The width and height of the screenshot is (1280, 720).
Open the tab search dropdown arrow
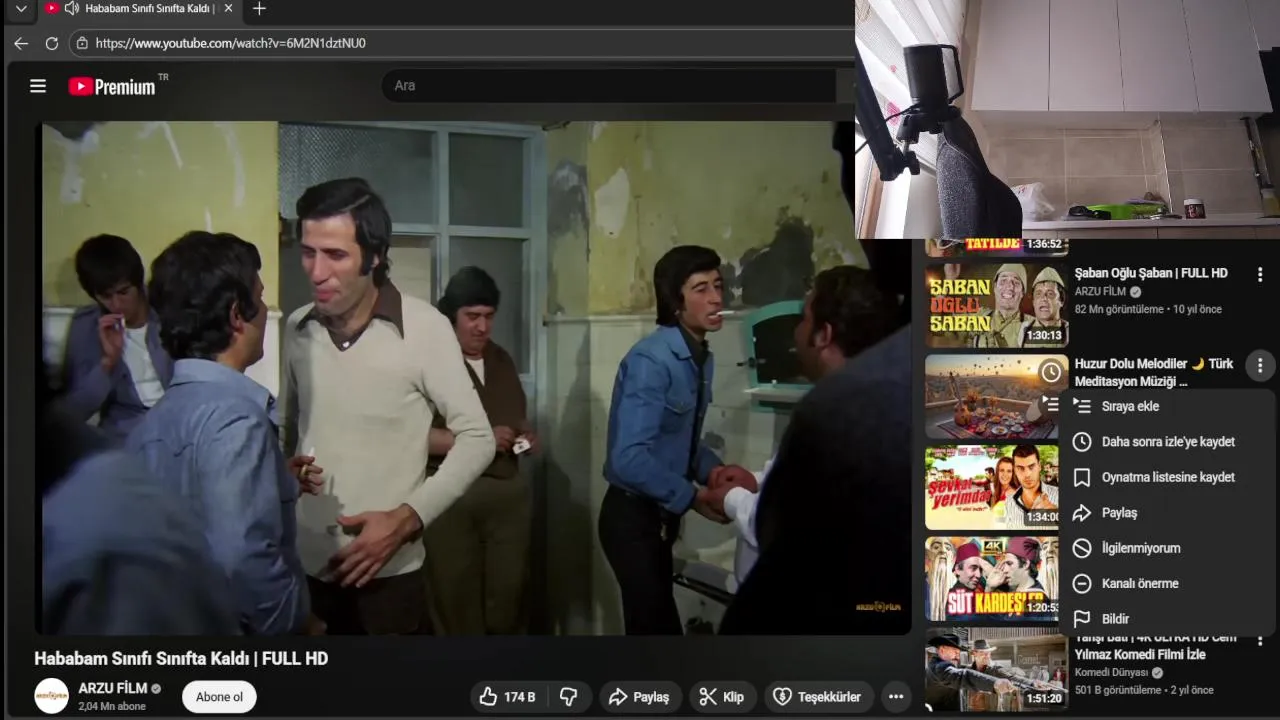[20, 9]
